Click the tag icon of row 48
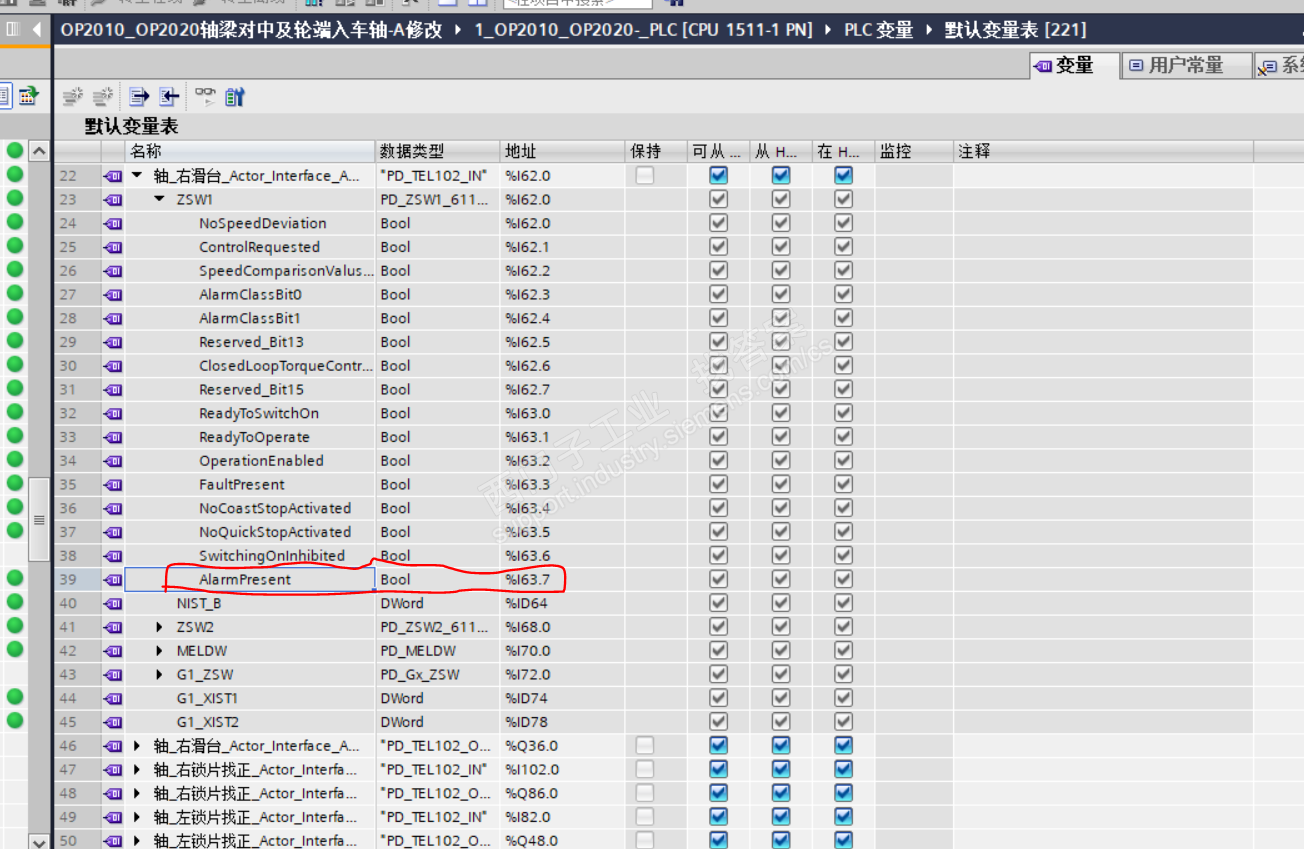Viewport: 1304px width, 849px height. pos(113,794)
